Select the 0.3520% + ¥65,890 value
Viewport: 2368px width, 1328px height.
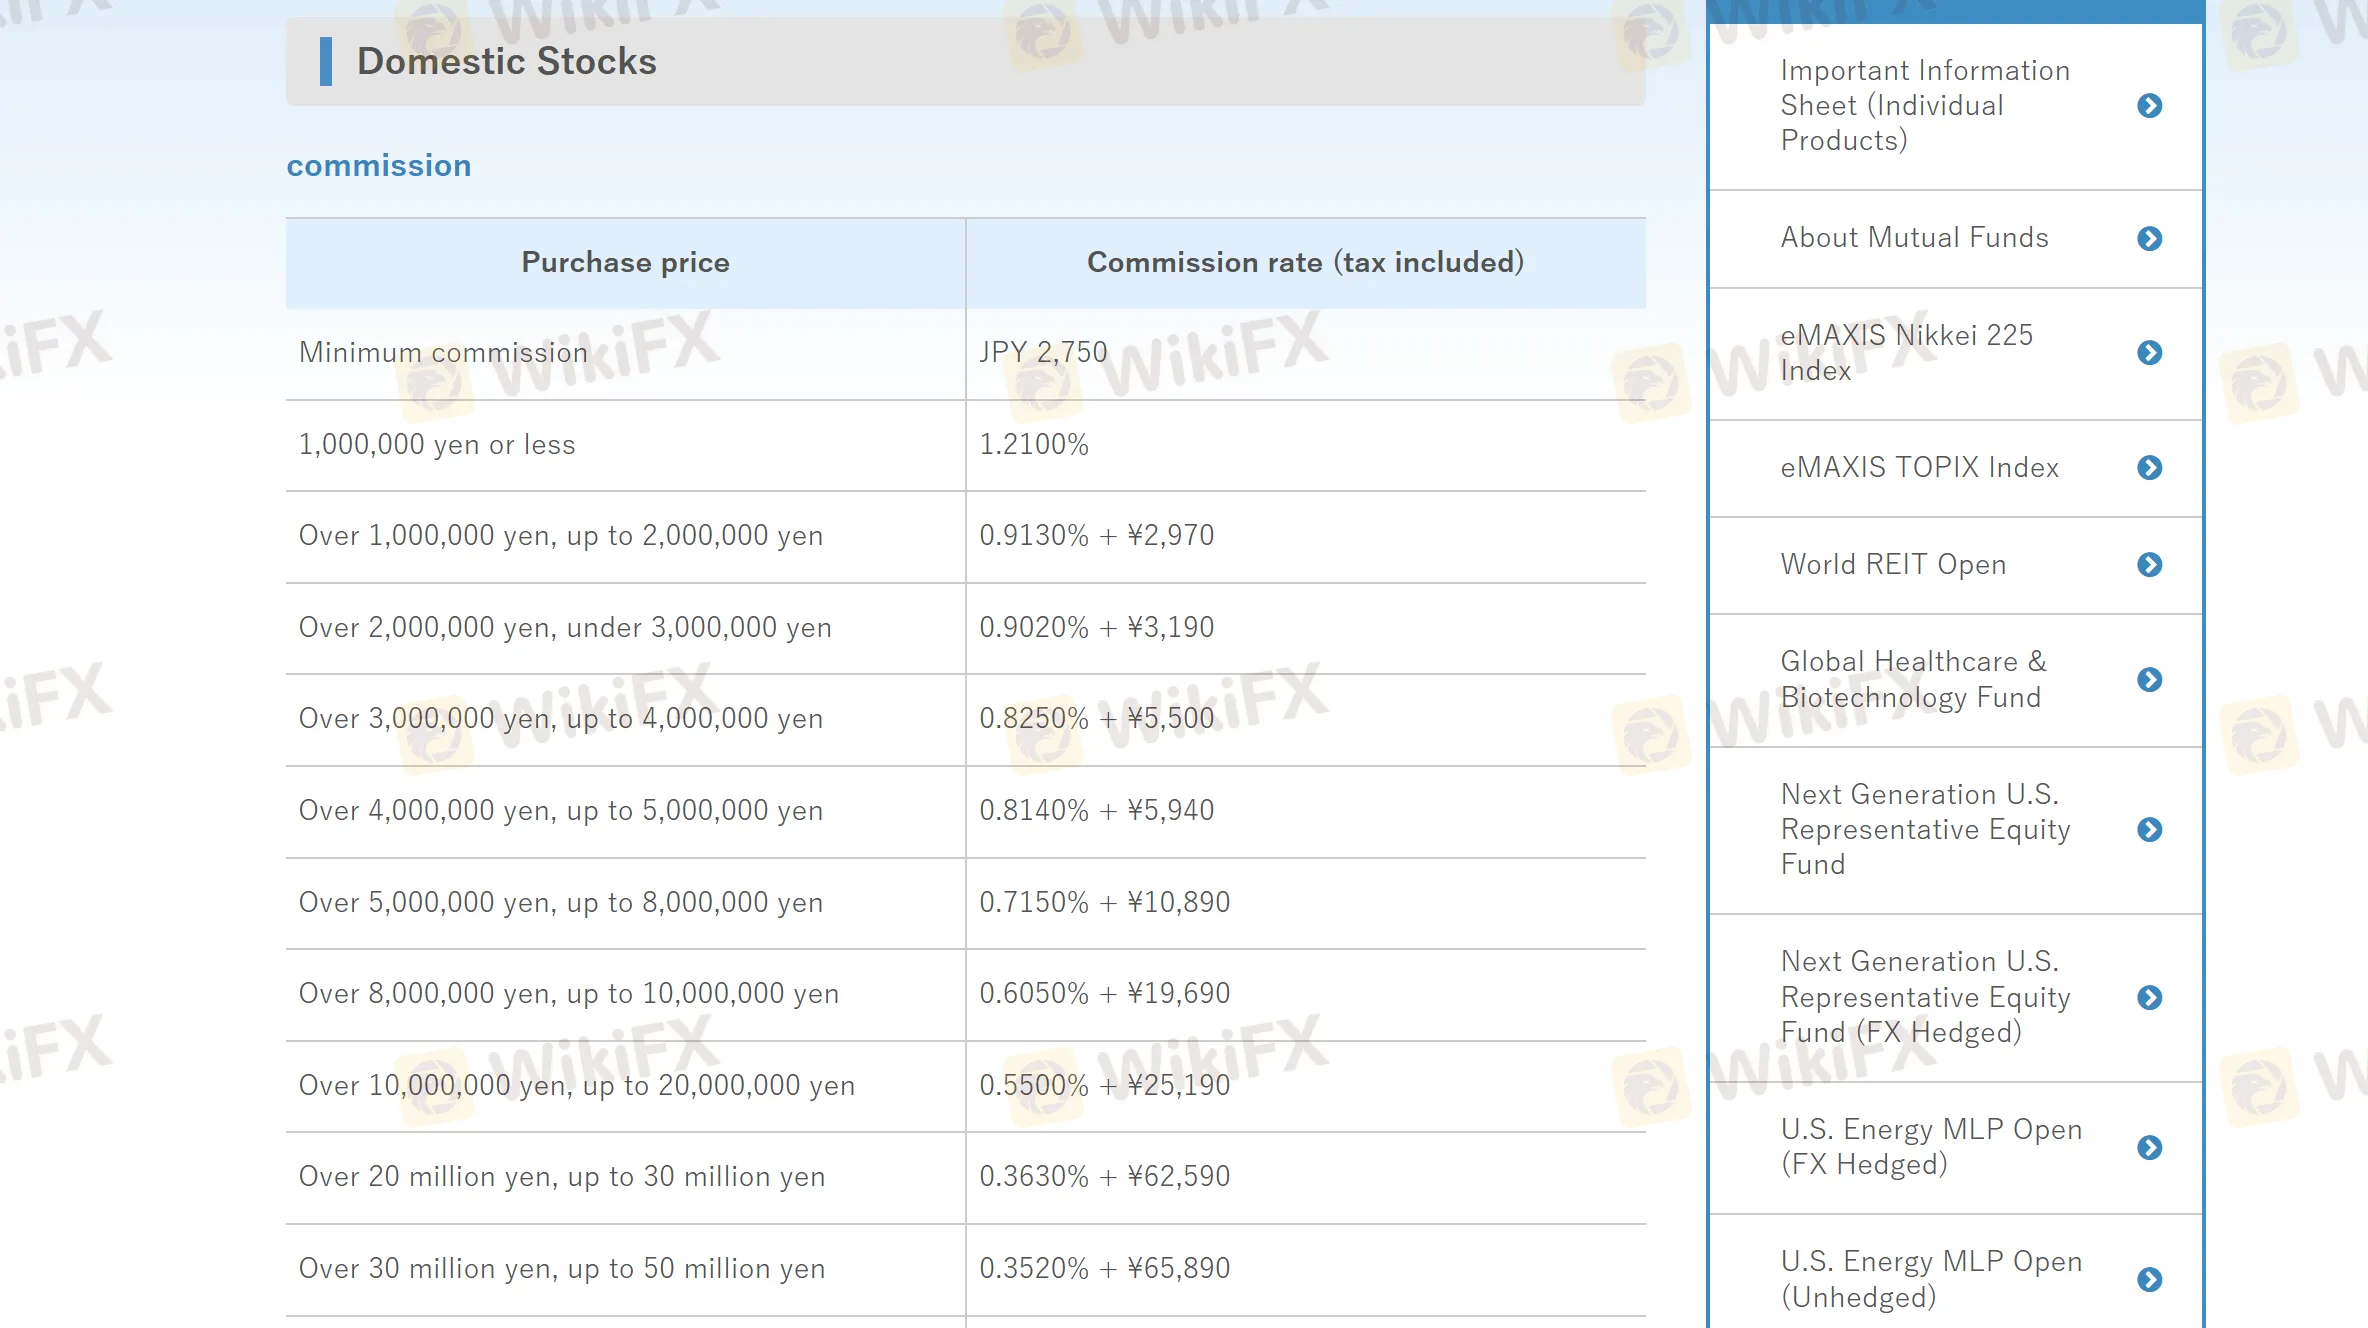pyautogui.click(x=1104, y=1269)
